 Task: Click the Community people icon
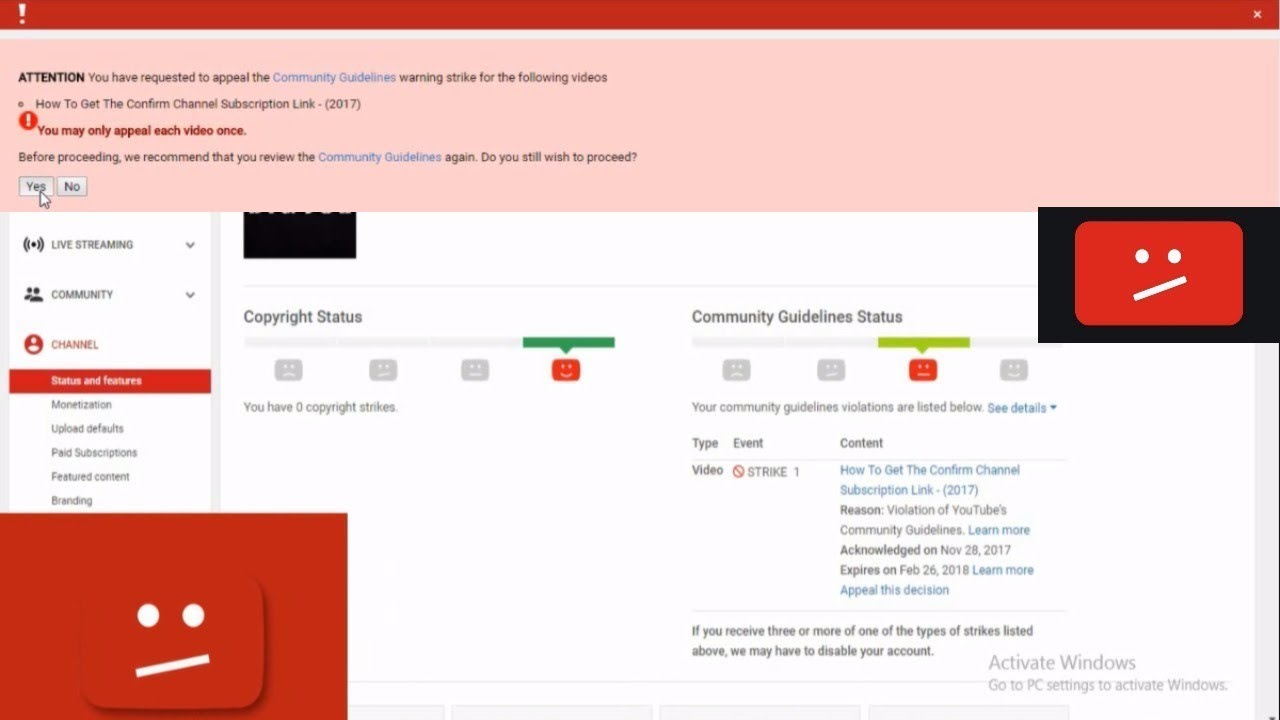click(x=34, y=295)
